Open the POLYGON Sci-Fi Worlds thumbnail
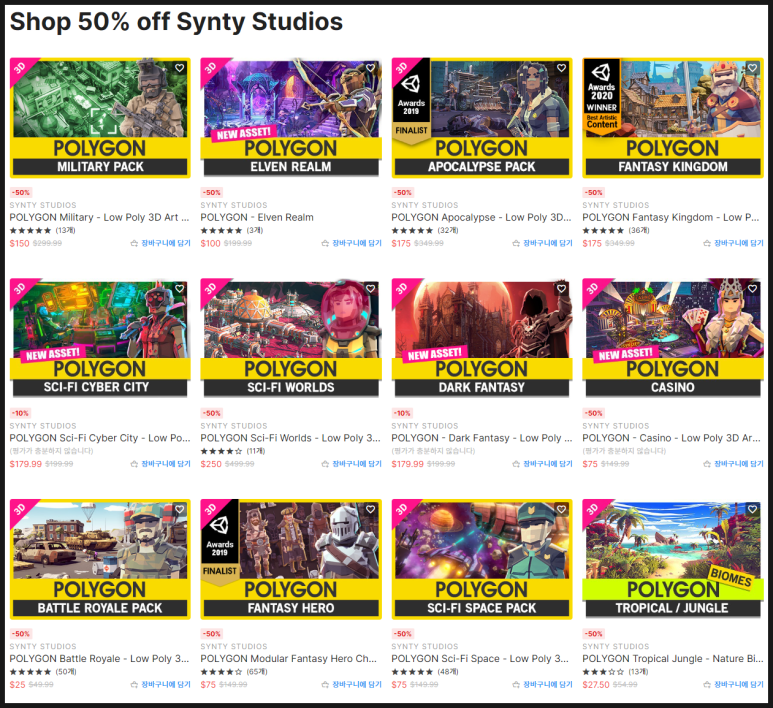 coord(291,339)
